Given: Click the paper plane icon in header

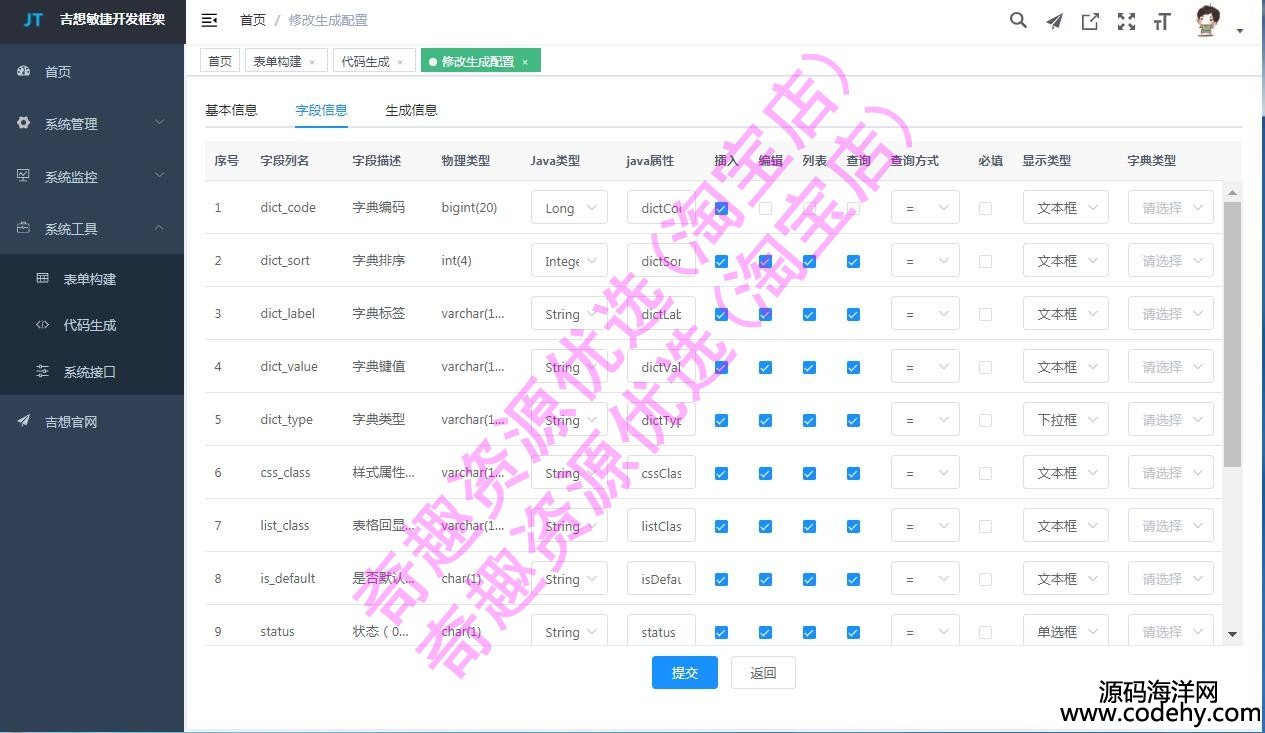Looking at the screenshot, I should pyautogui.click(x=1054, y=21).
